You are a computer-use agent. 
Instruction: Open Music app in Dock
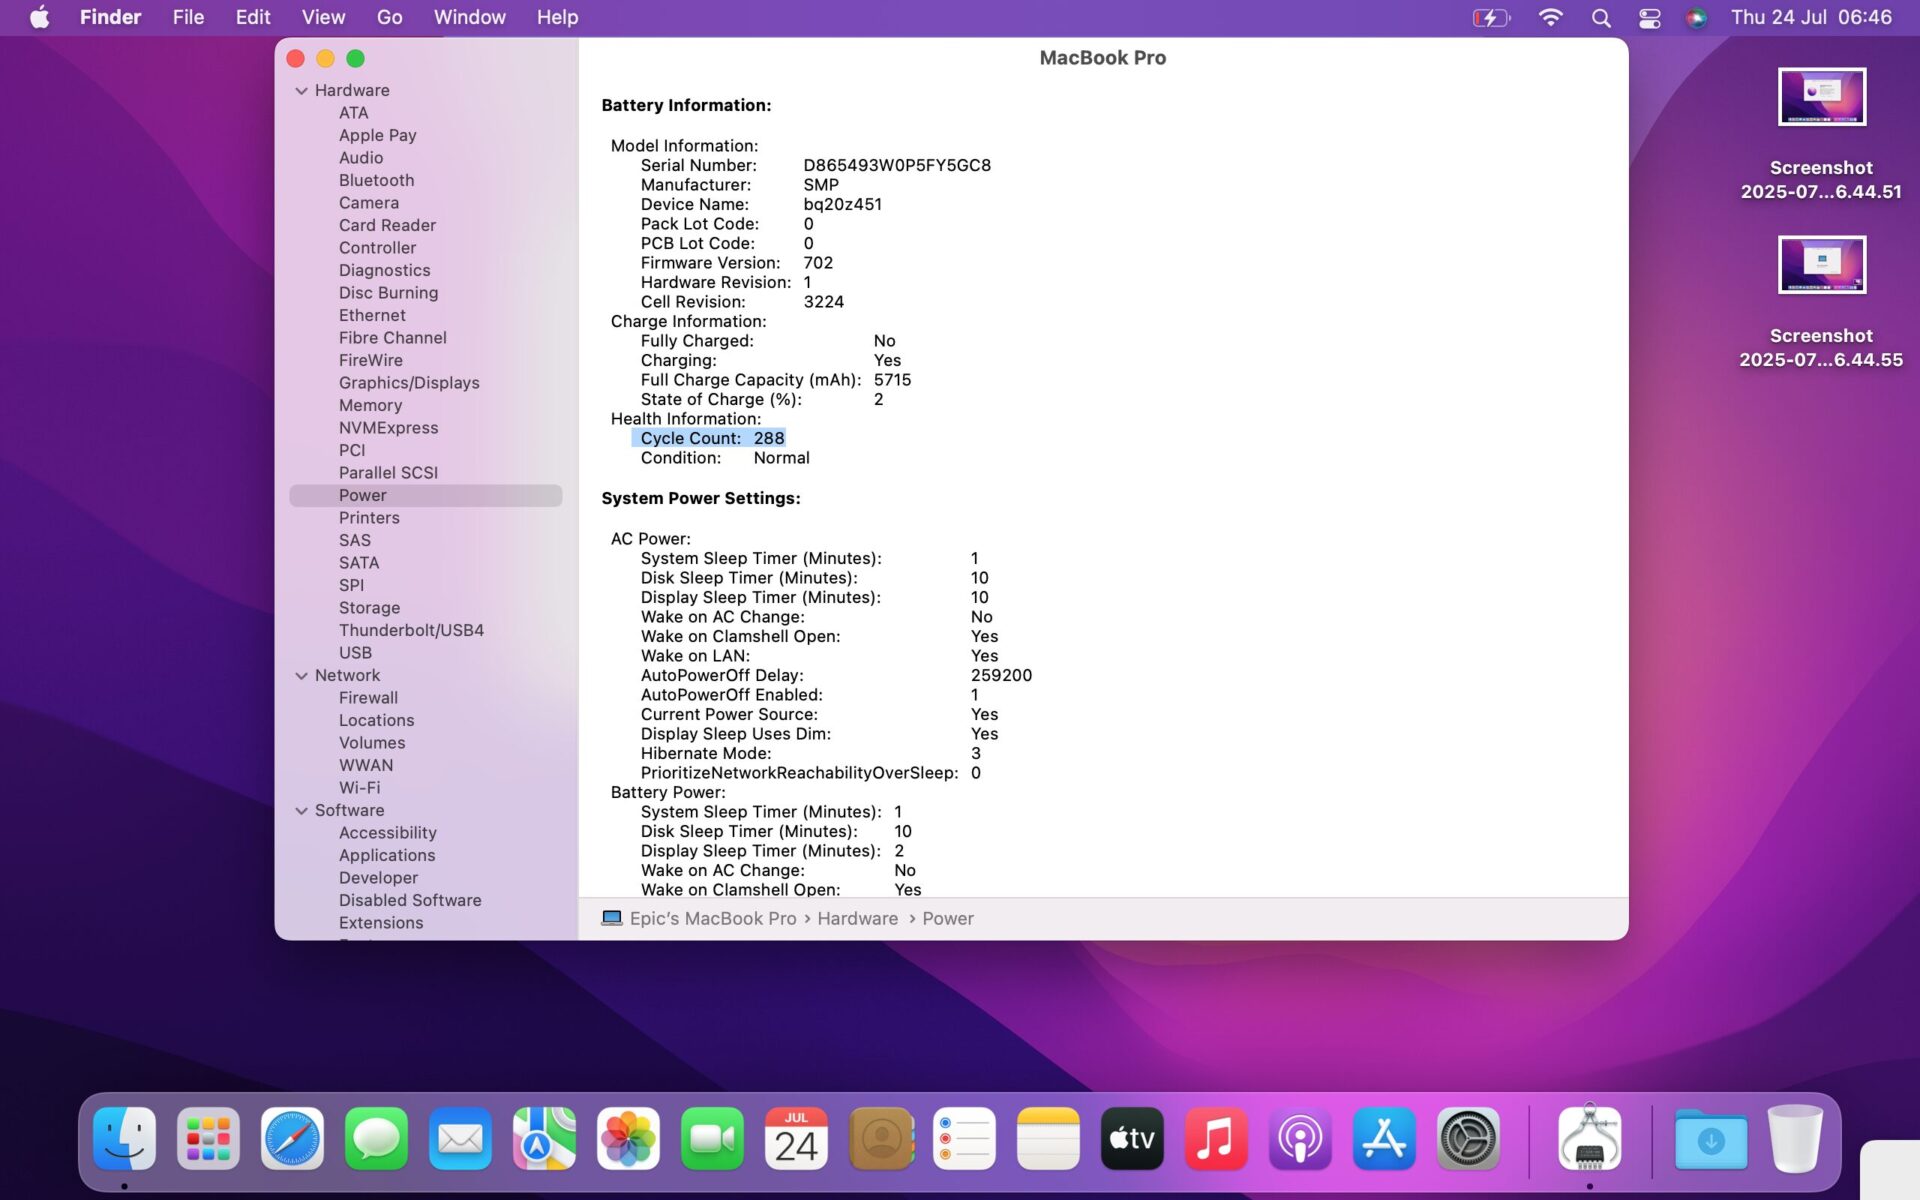[1216, 1138]
